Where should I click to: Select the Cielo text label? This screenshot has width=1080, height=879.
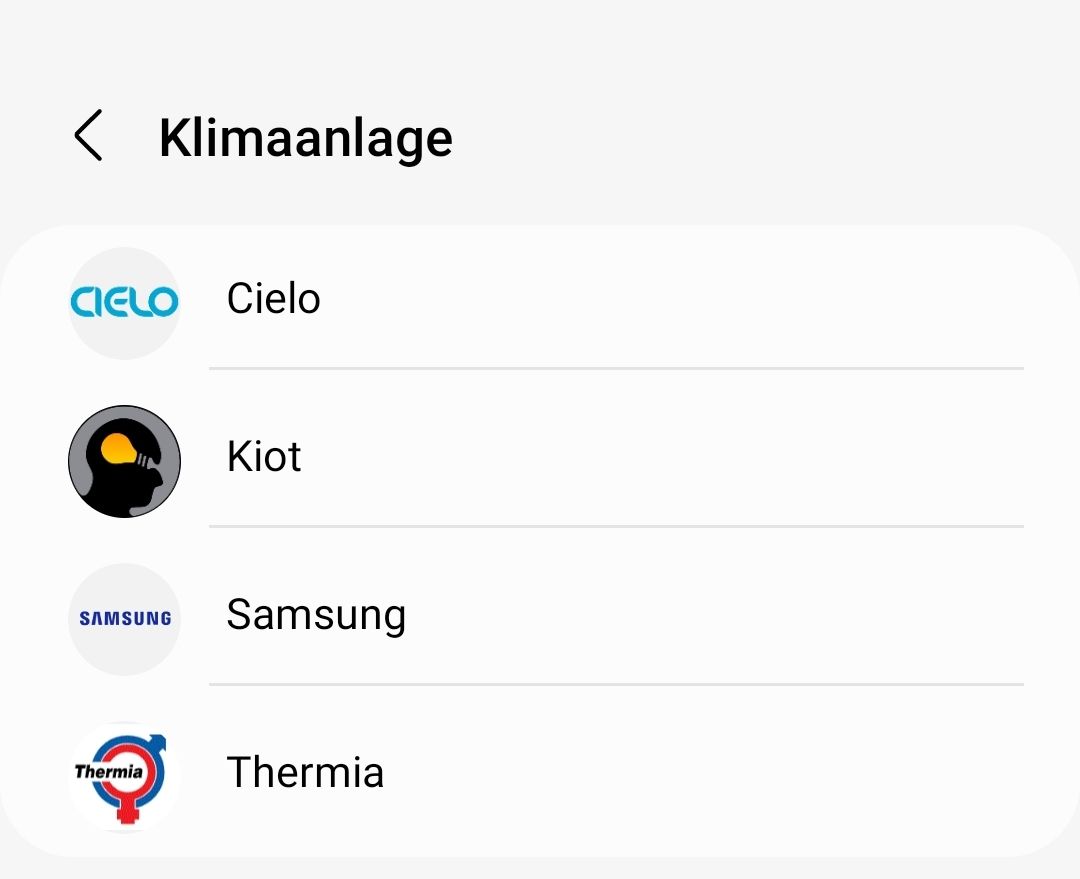[273, 299]
